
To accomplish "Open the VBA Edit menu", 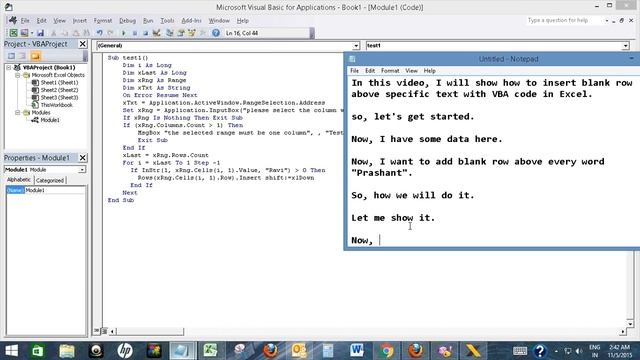I will pos(41,20).
